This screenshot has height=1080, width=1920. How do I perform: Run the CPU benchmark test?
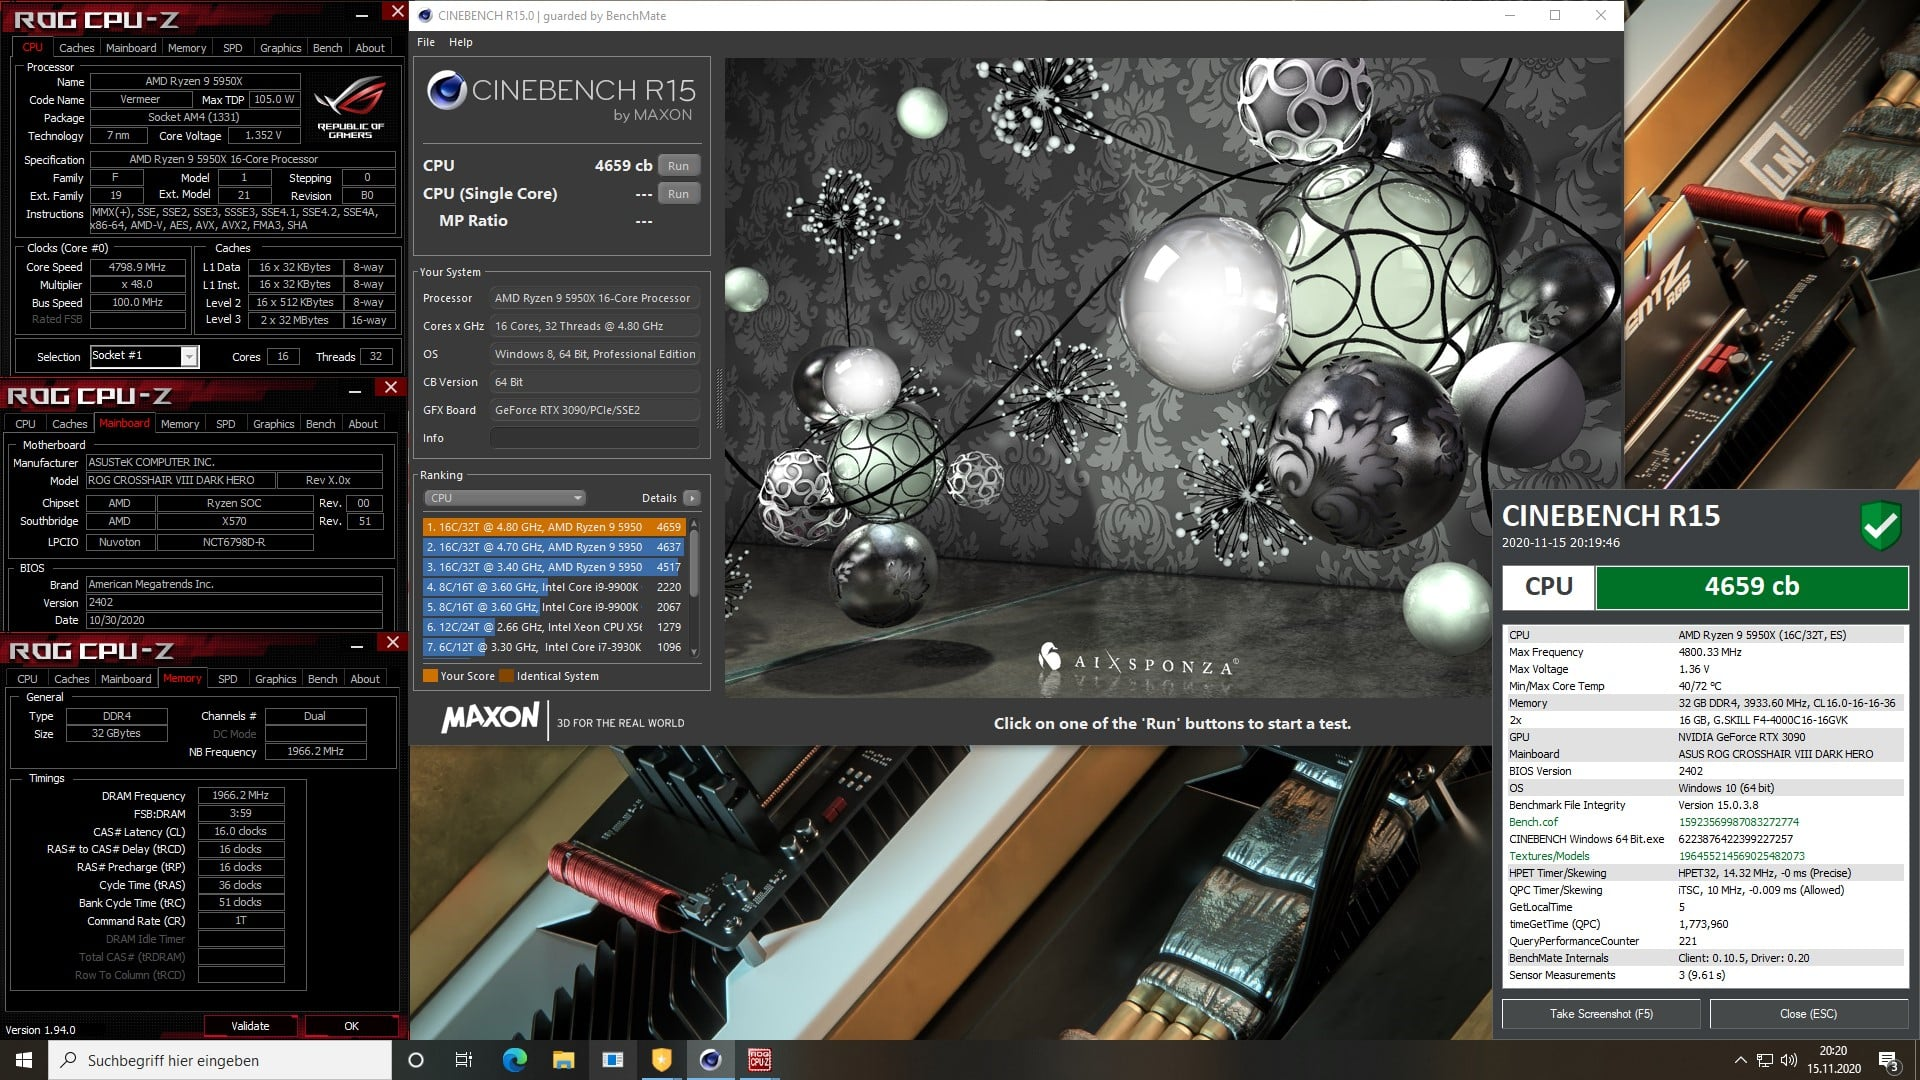[678, 166]
